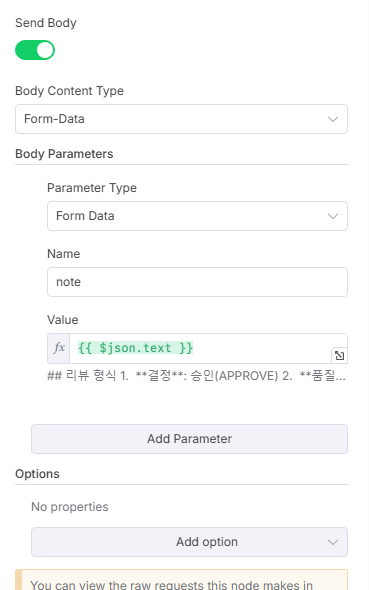Click the fx expression icon
Viewport: 369px width, 590px height.
coord(59,348)
